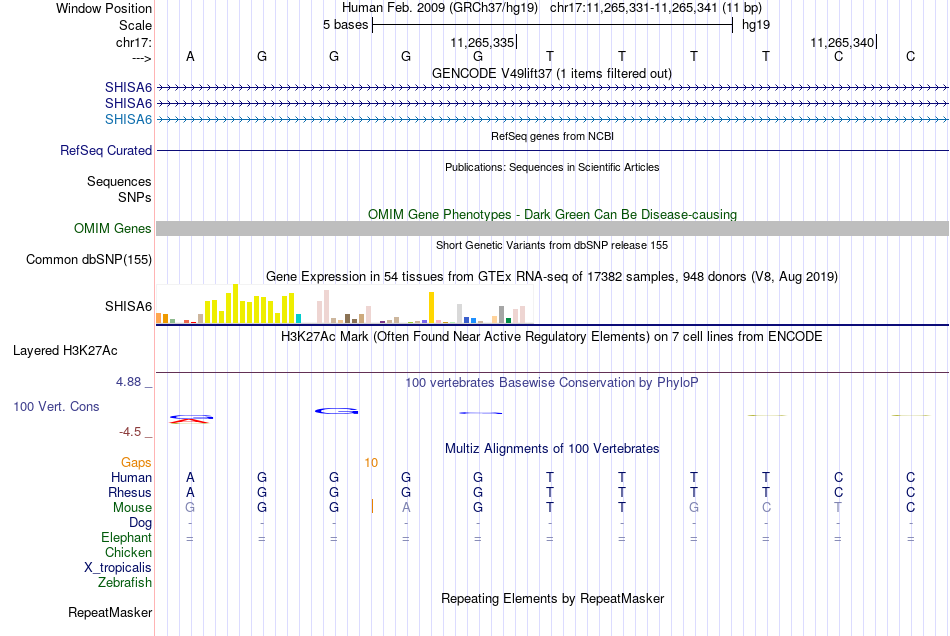Click the orange insertion tick in Mouse row
Viewport: 950px width, 636px height.
[372, 506]
